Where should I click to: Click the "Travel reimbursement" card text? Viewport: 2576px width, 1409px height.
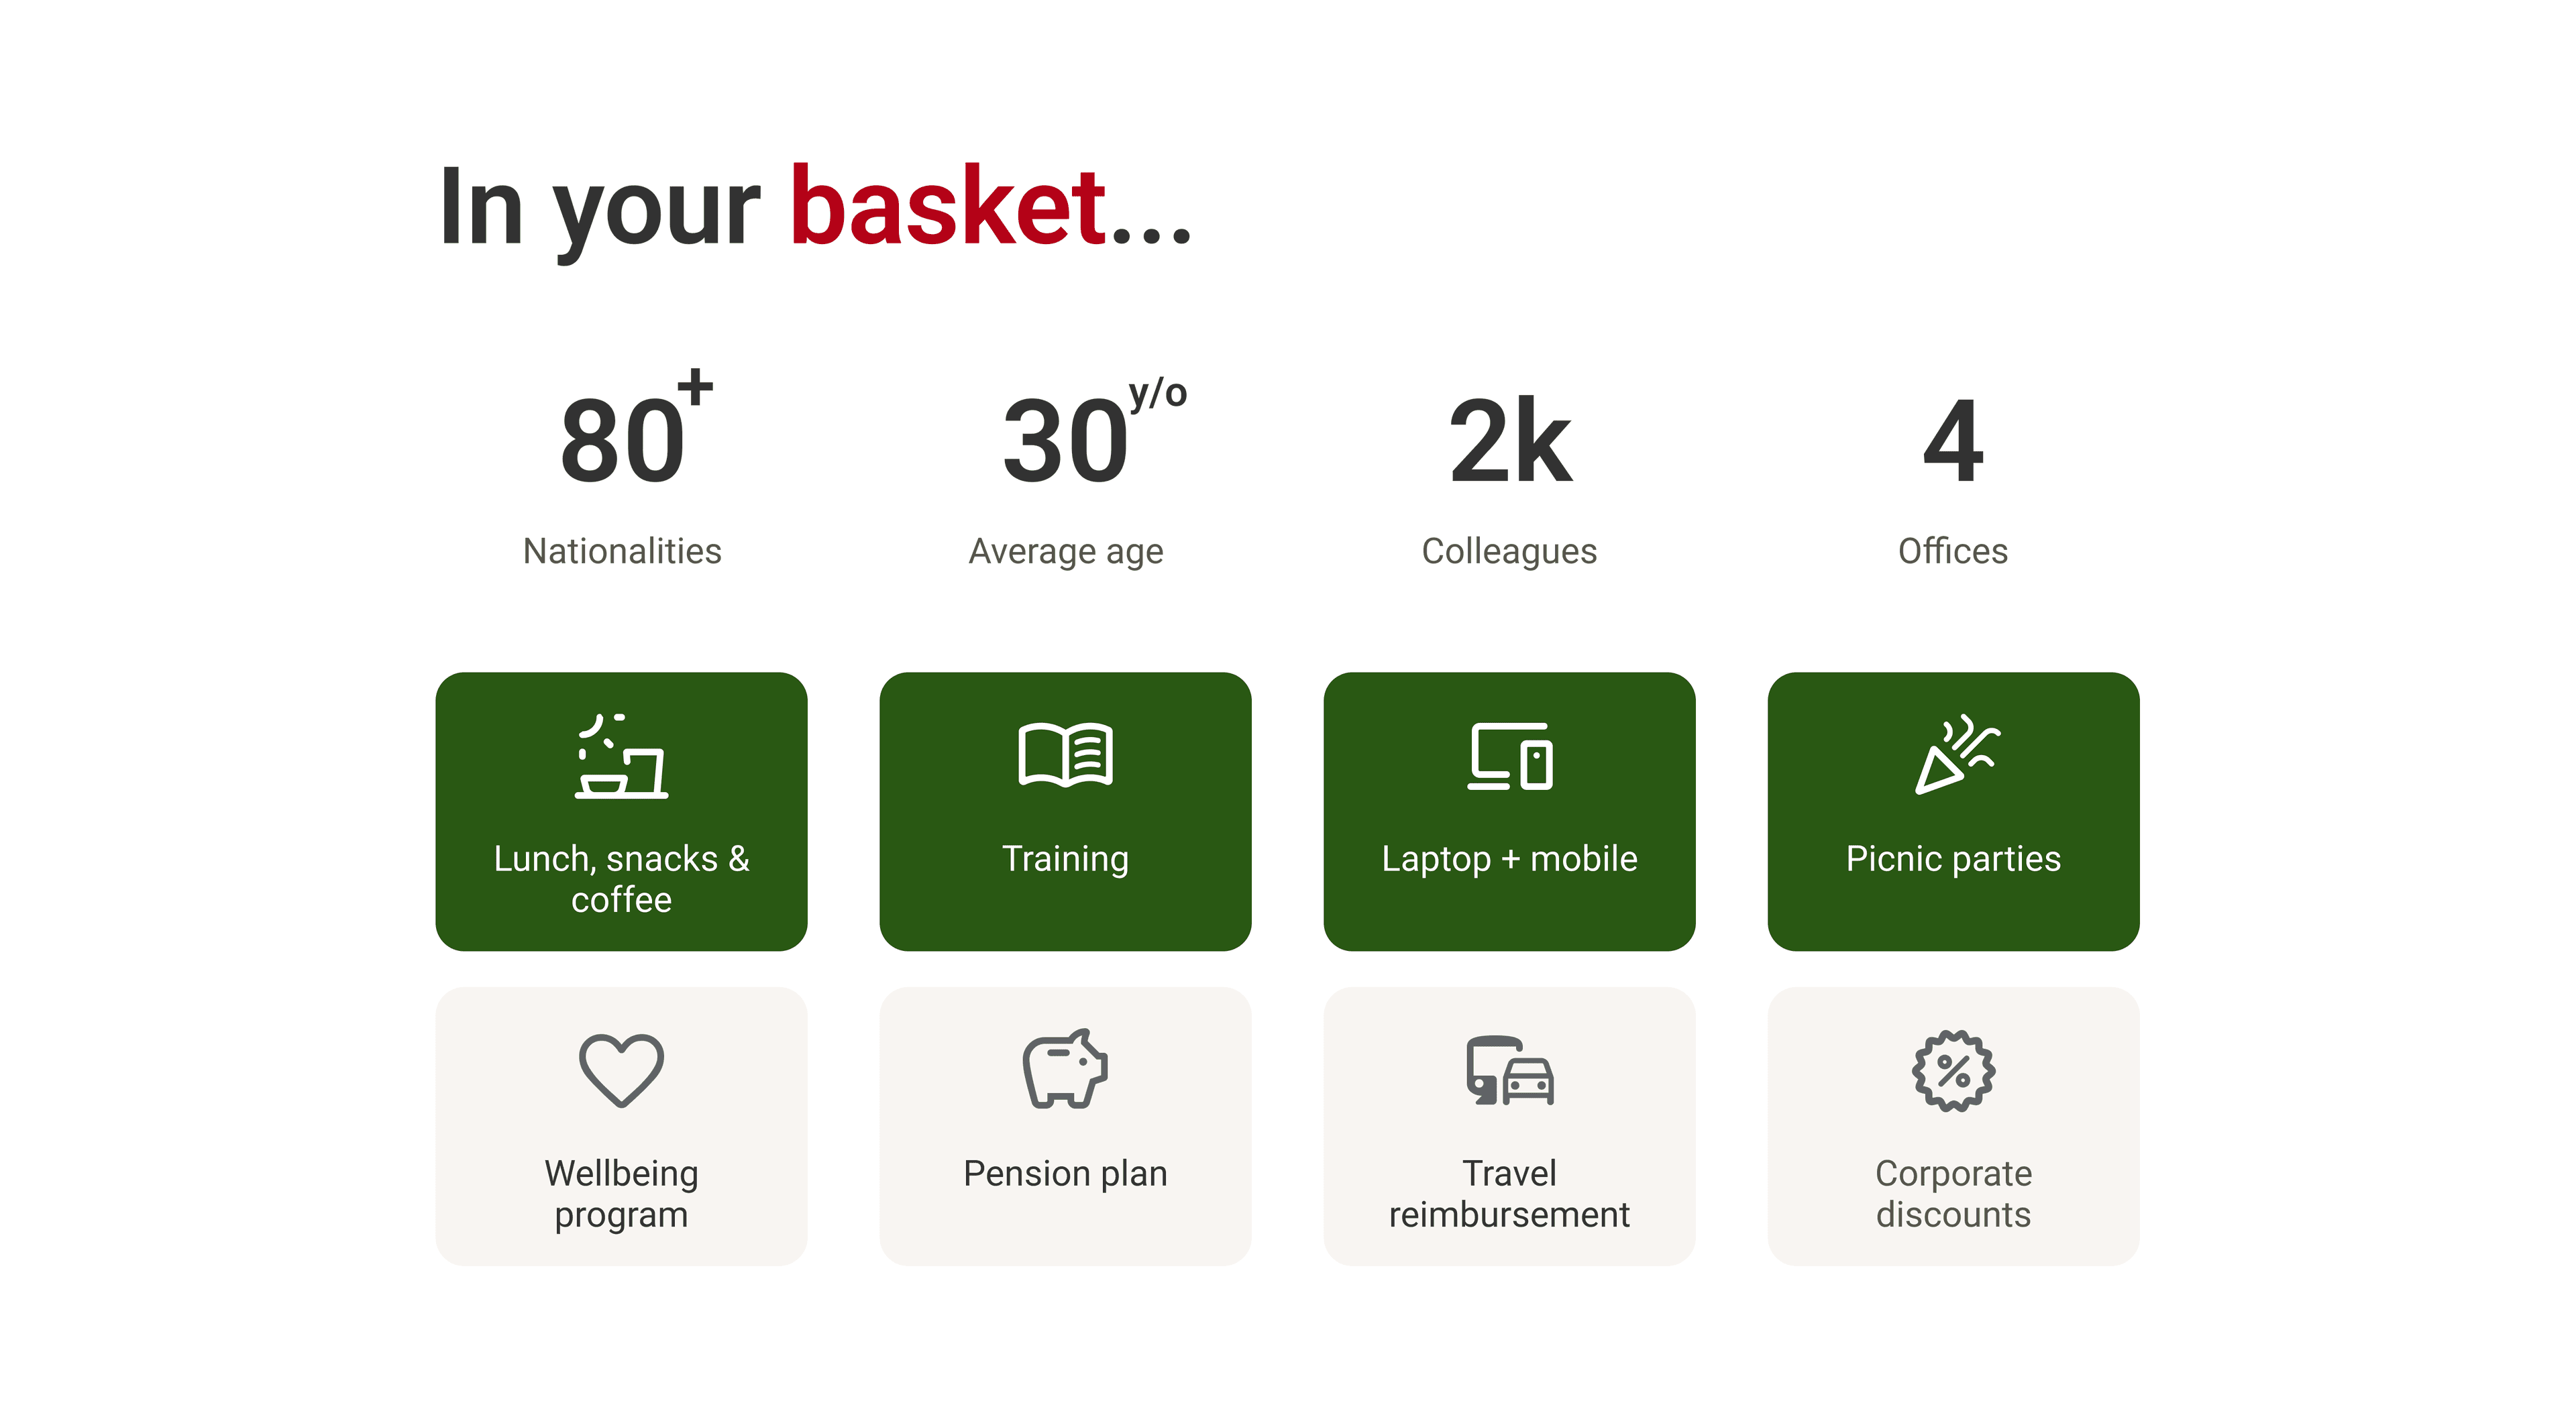click(x=1509, y=1194)
